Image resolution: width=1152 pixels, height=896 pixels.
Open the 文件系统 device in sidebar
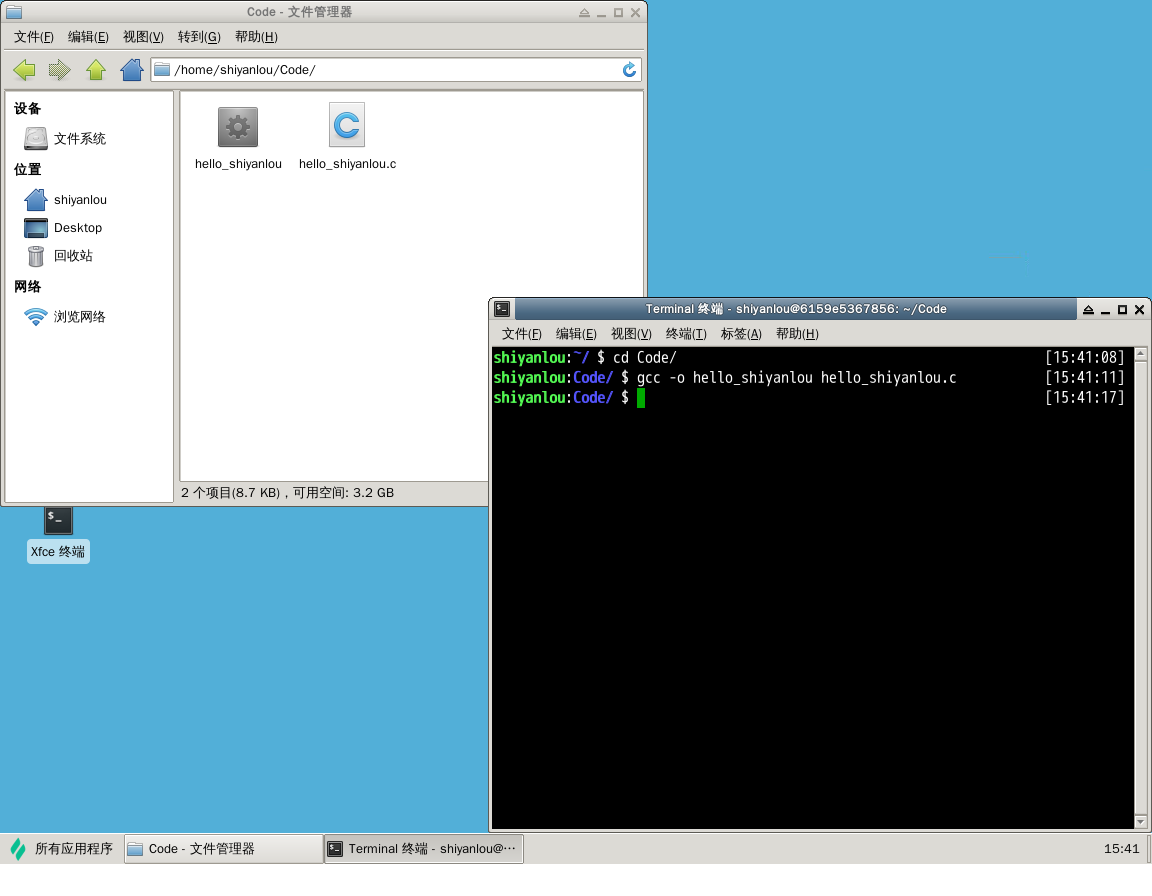[65, 138]
